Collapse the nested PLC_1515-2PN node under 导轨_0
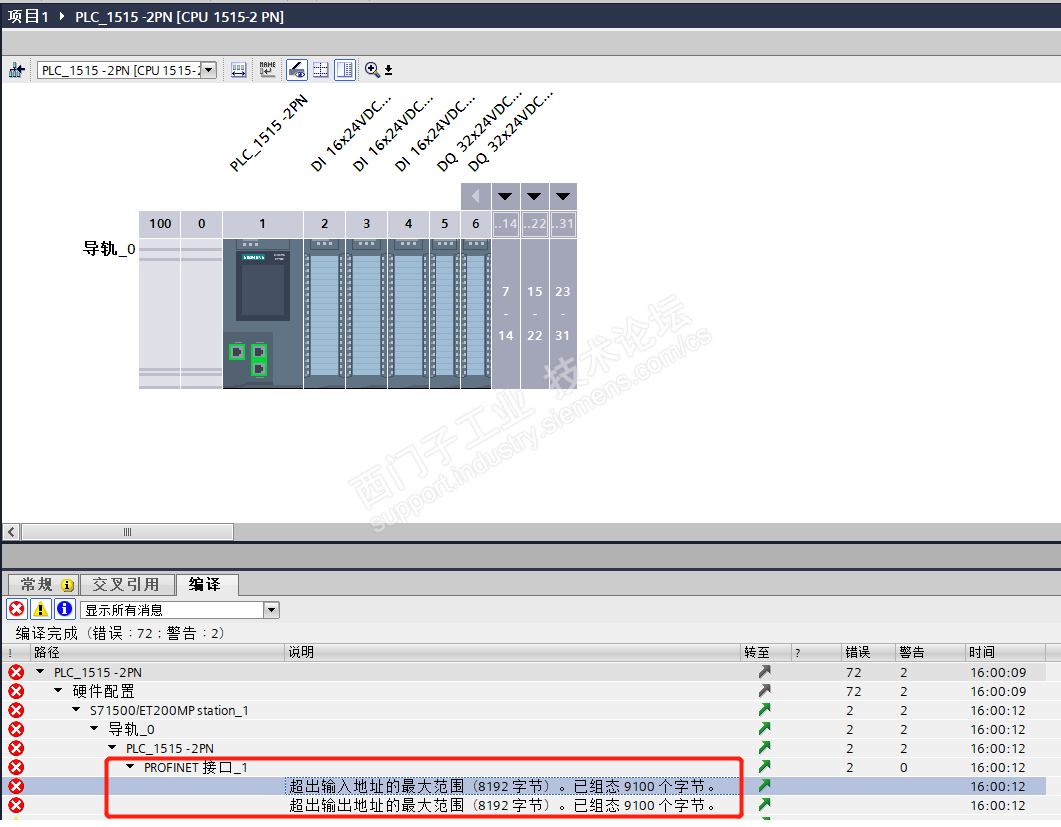The height and width of the screenshot is (827, 1061). (x=112, y=748)
